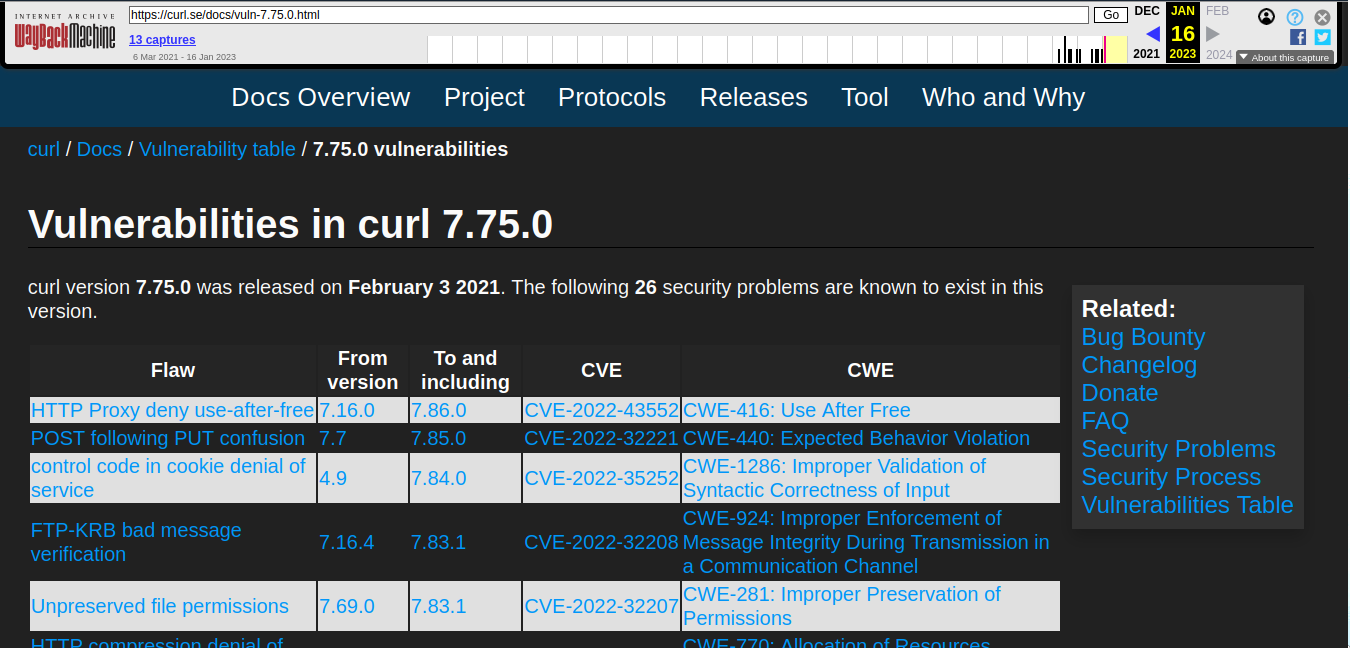Click From version 7.16.0 link

tap(347, 410)
